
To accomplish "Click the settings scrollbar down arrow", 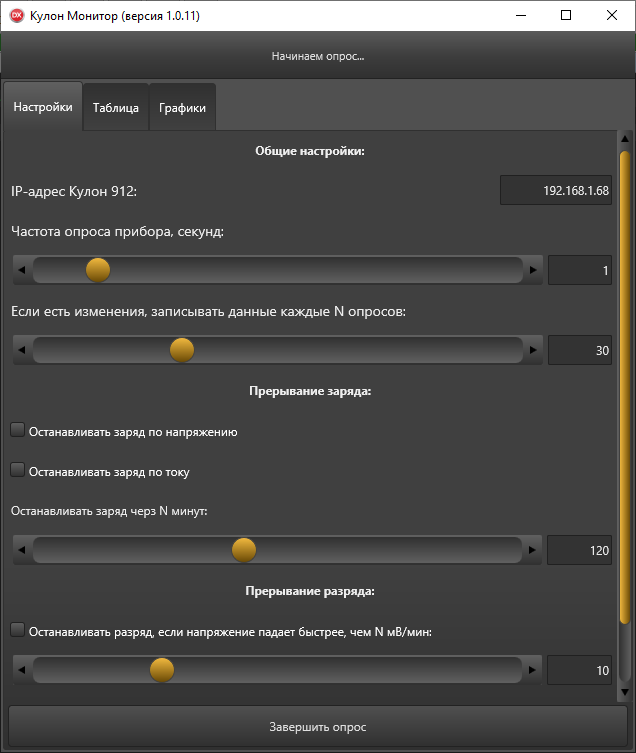I will tap(625, 692).
